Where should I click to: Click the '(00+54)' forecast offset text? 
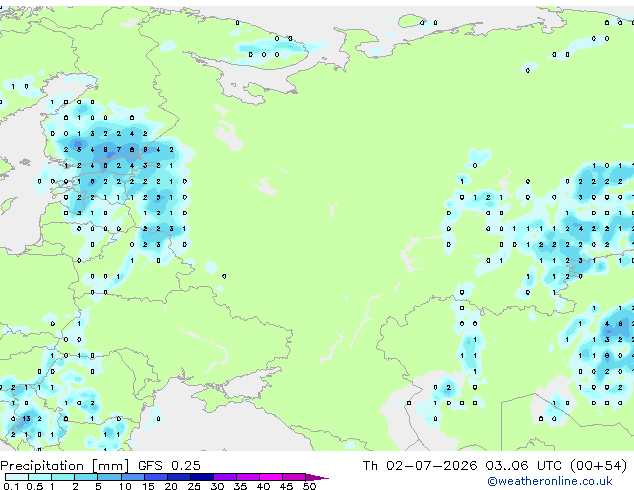click(x=598, y=466)
